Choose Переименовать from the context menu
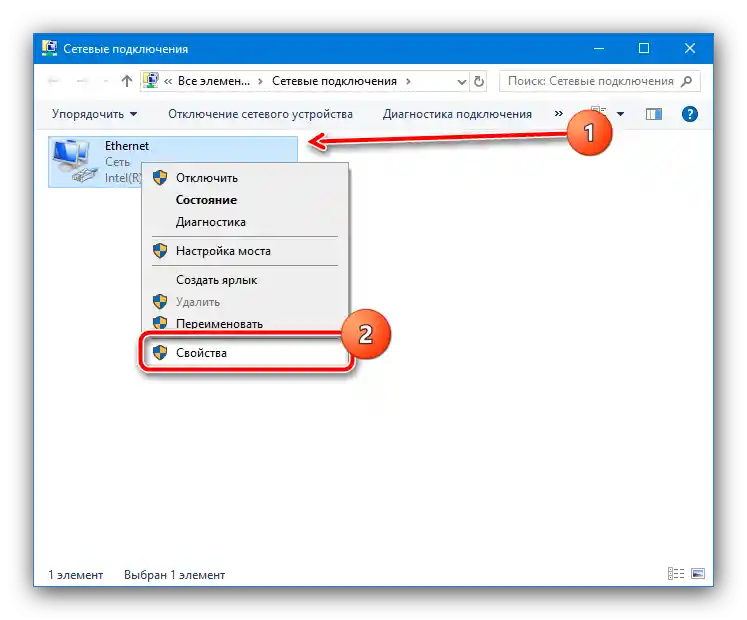 click(245, 324)
